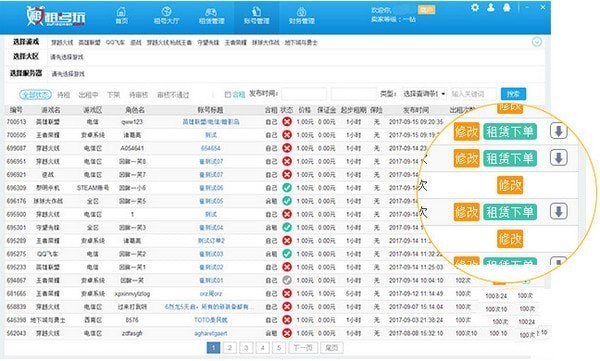Click the gray check status for row 694867
This screenshot has width=600, height=361.
click(287, 280)
